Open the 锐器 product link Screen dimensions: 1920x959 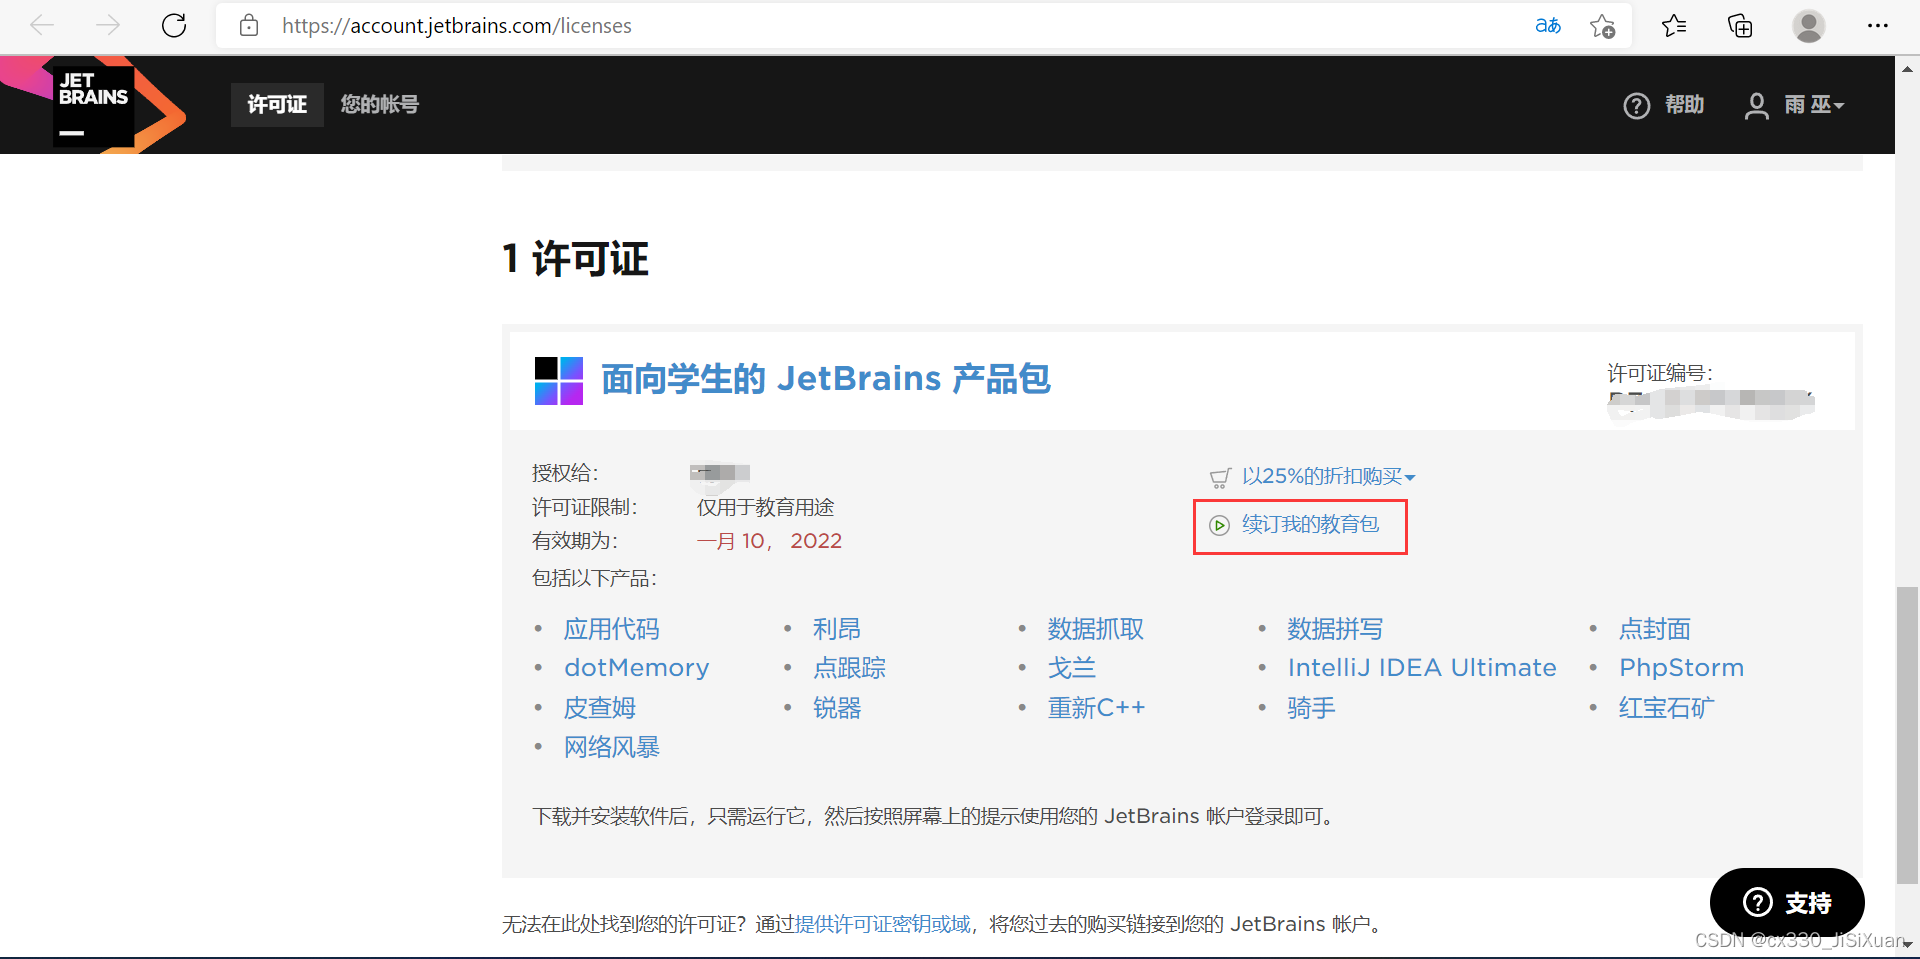pyautogui.click(x=837, y=708)
